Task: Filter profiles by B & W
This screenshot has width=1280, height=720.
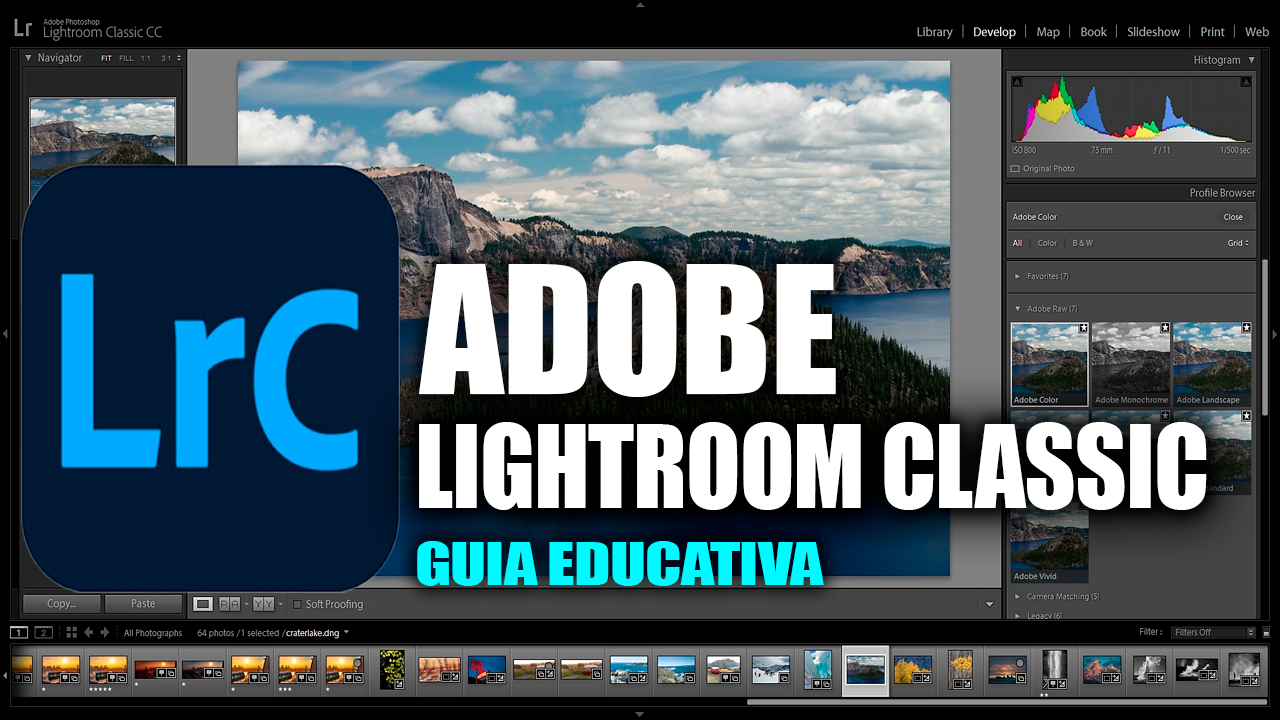Action: click(x=1083, y=243)
